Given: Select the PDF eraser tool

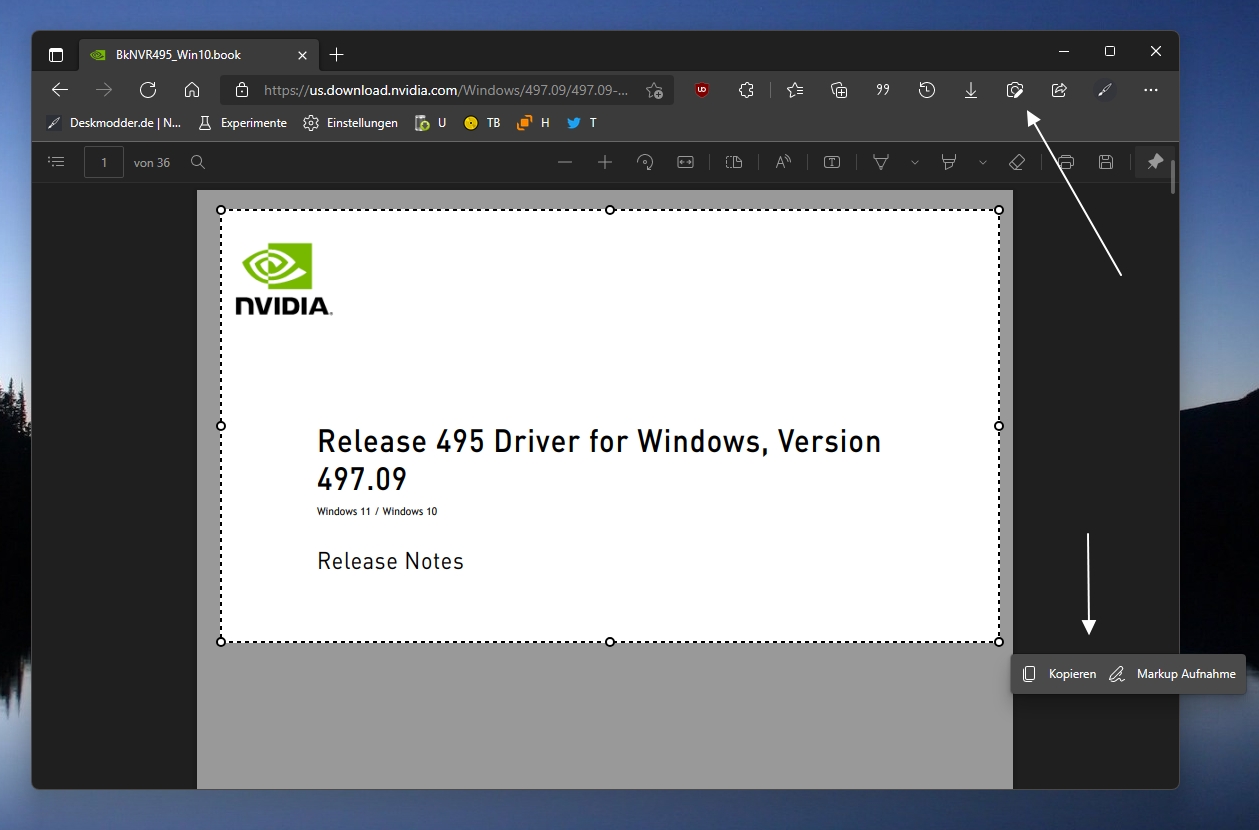Looking at the screenshot, I should coord(1017,162).
